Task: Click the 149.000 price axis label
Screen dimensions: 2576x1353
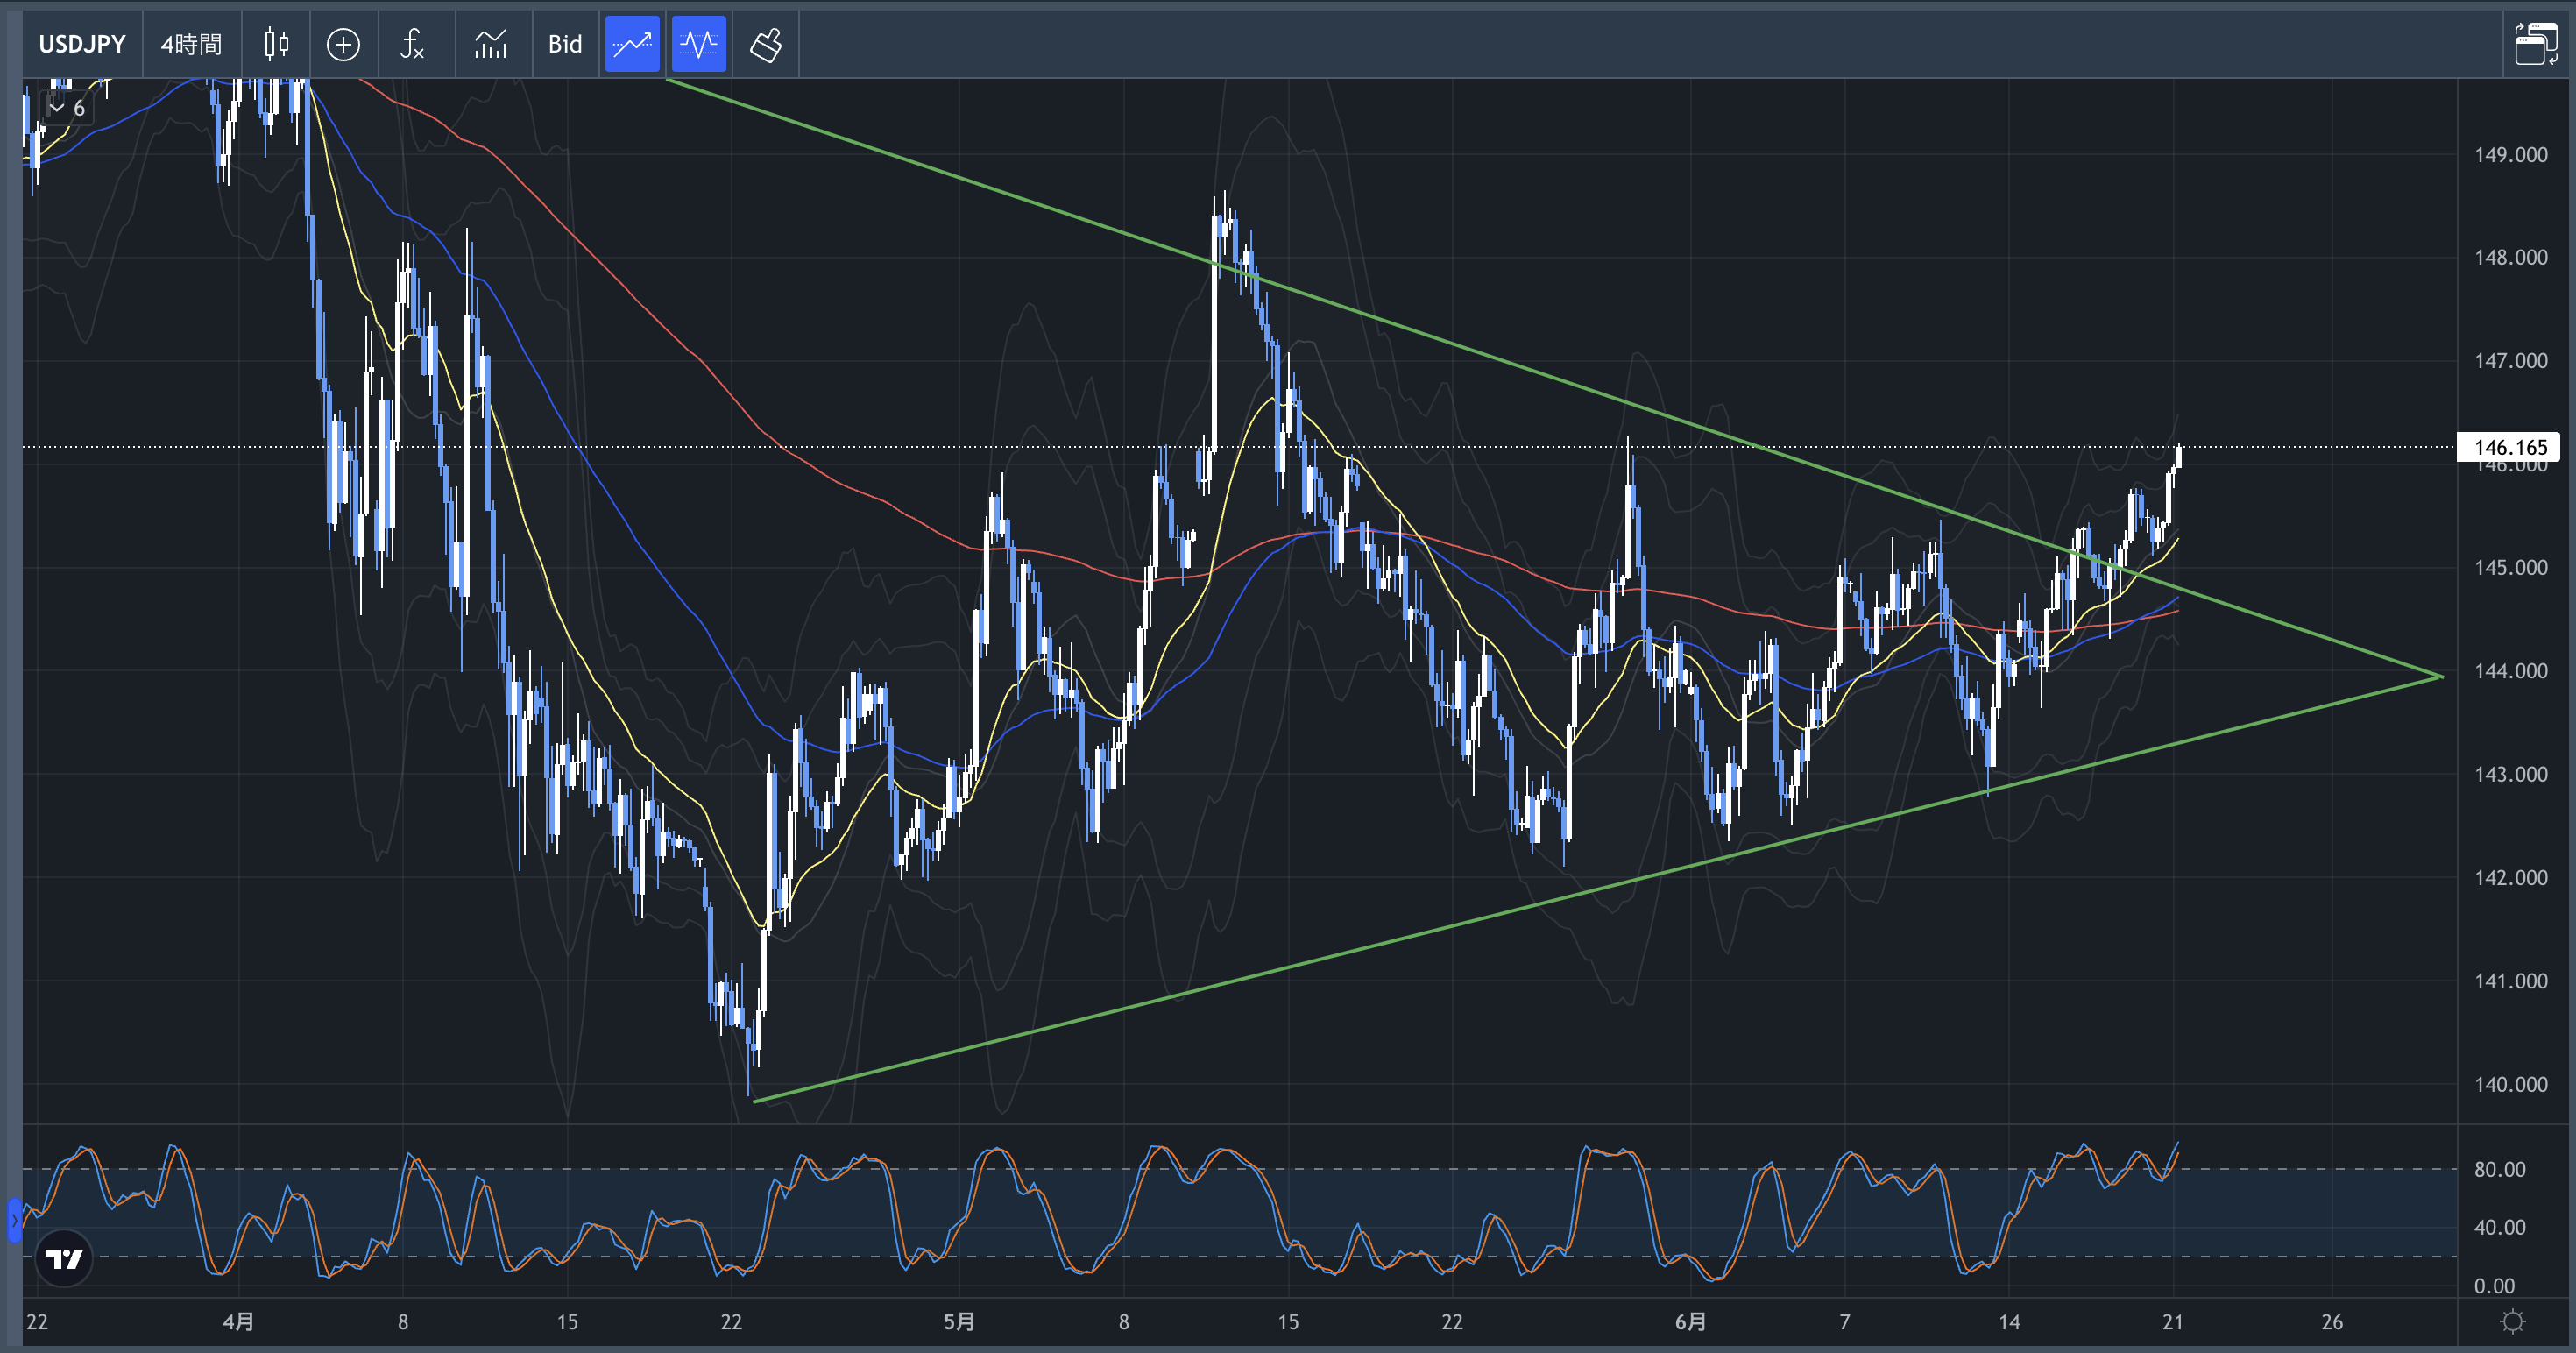Action: pyautogui.click(x=2510, y=154)
